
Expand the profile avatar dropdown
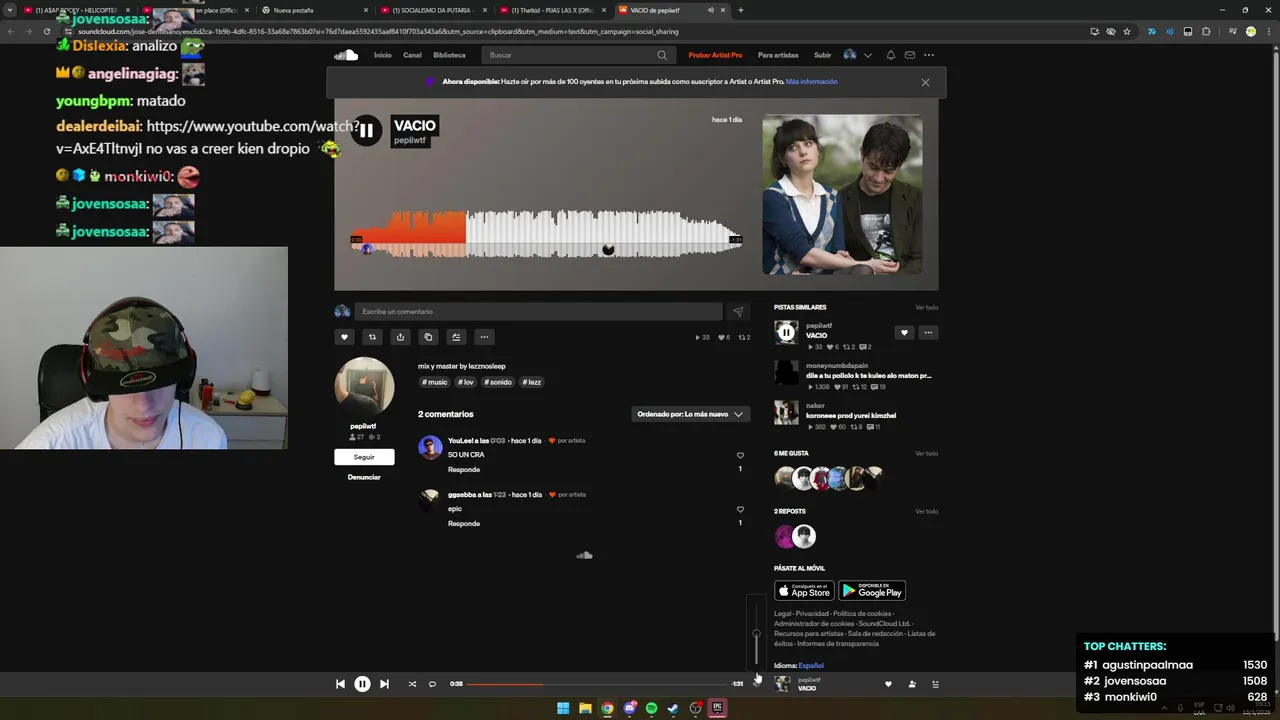pos(858,55)
